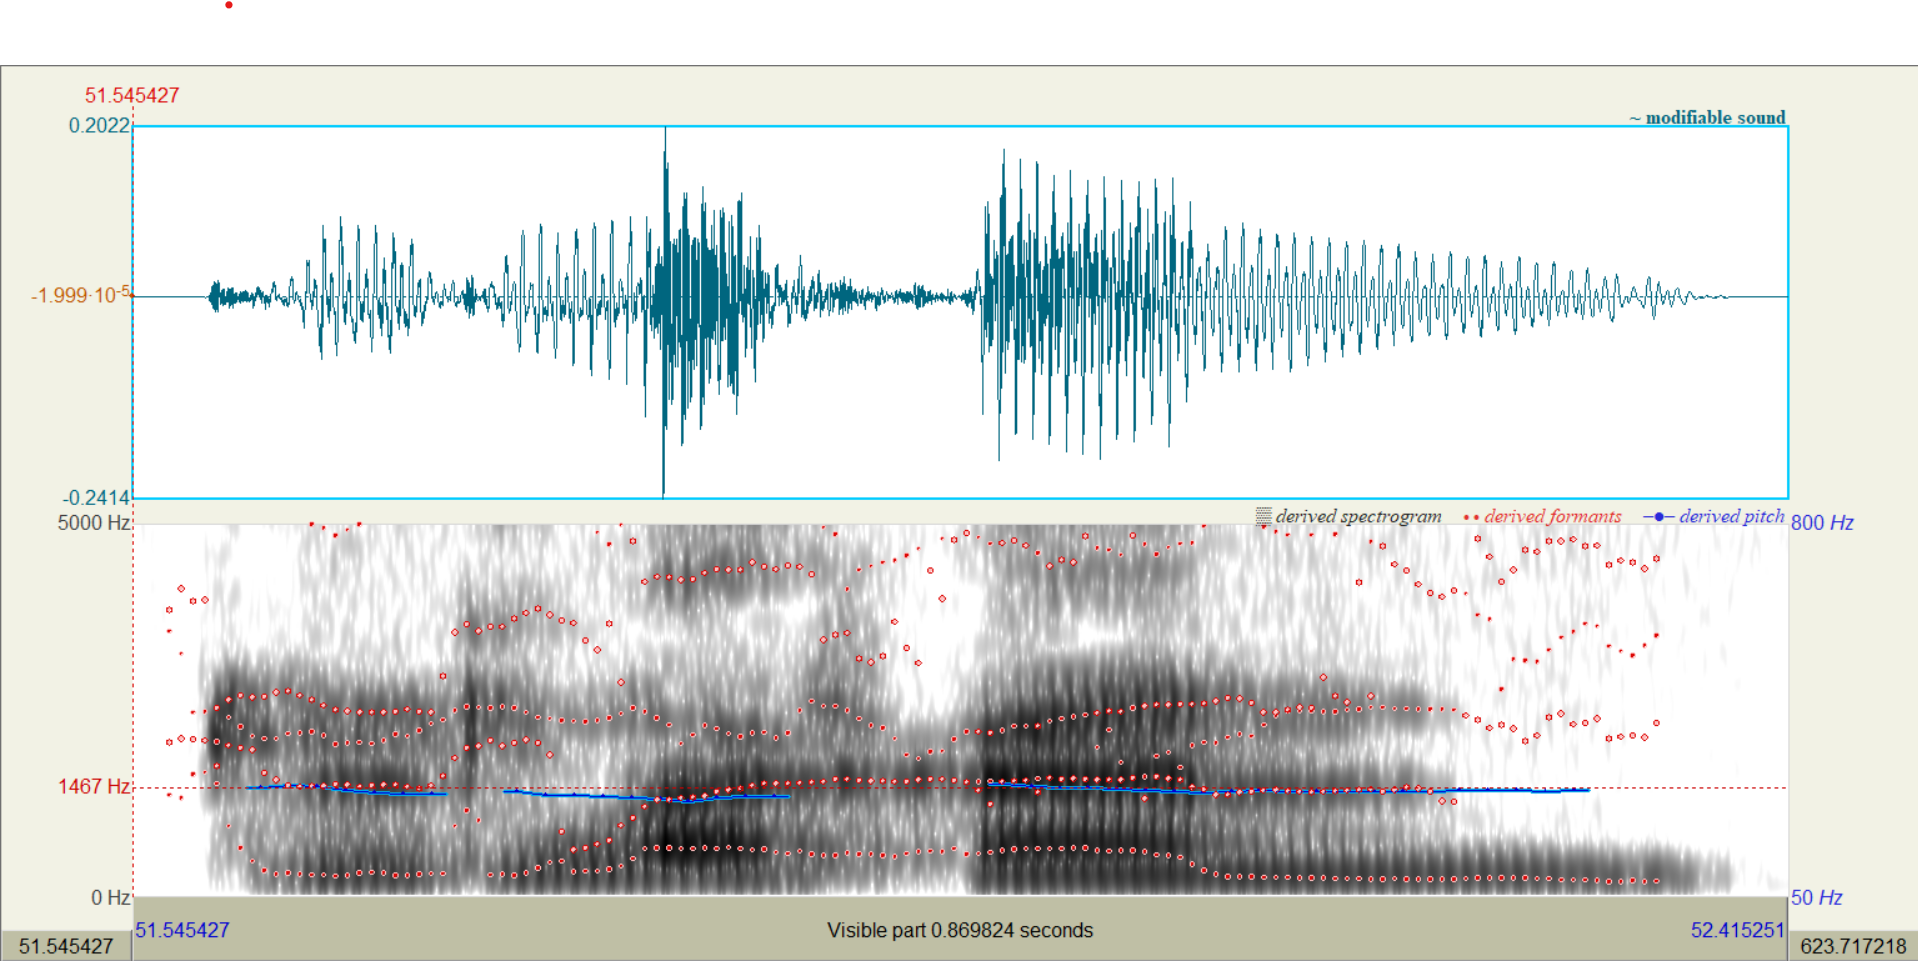Screen dimensions: 1918x961
Task: Click the 0.2022 maximum amplitude label
Action: 99,126
